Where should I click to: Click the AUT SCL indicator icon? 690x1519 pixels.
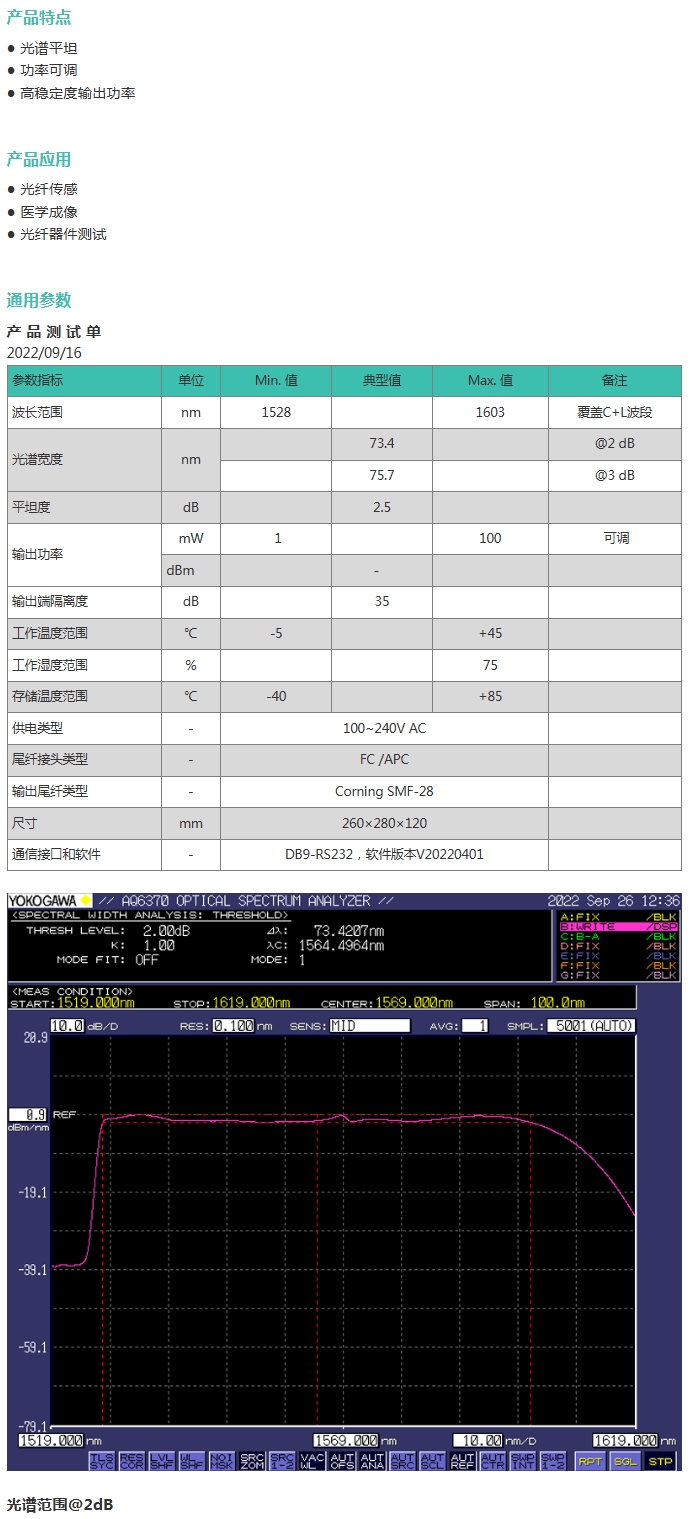click(432, 1460)
